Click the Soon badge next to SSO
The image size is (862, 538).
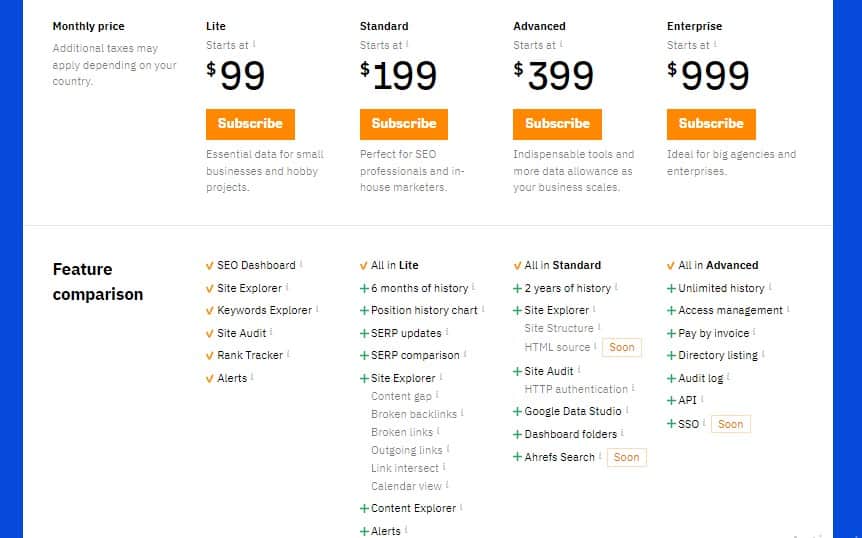click(731, 424)
